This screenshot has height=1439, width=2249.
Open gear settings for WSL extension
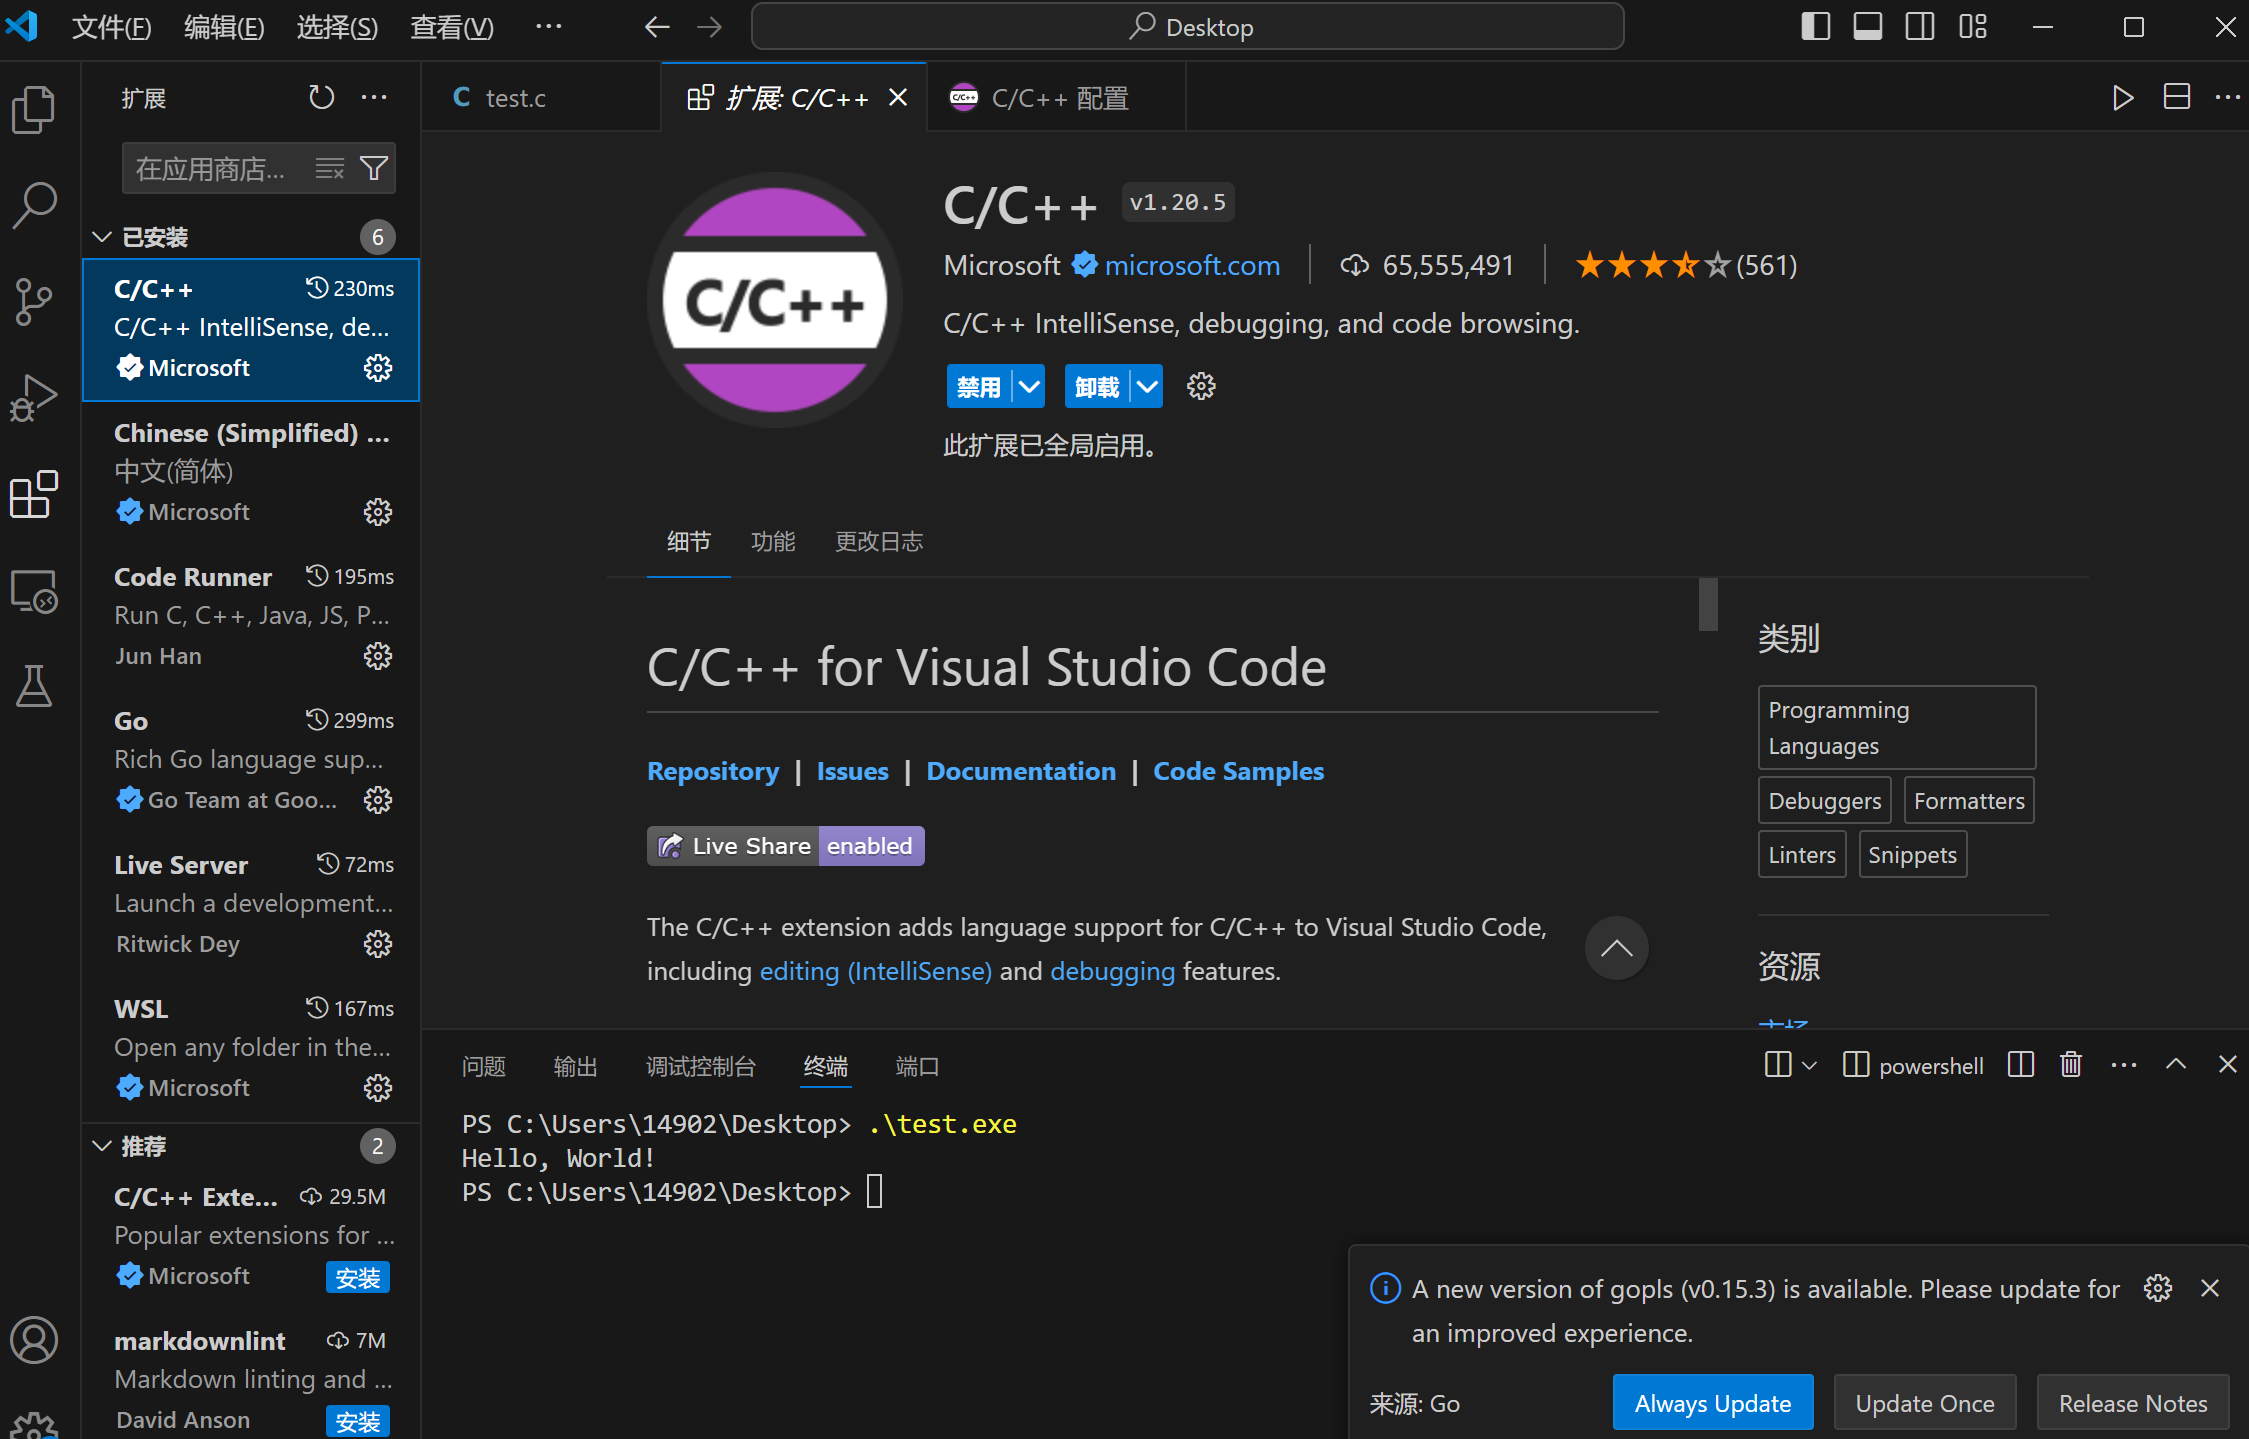tap(377, 1088)
